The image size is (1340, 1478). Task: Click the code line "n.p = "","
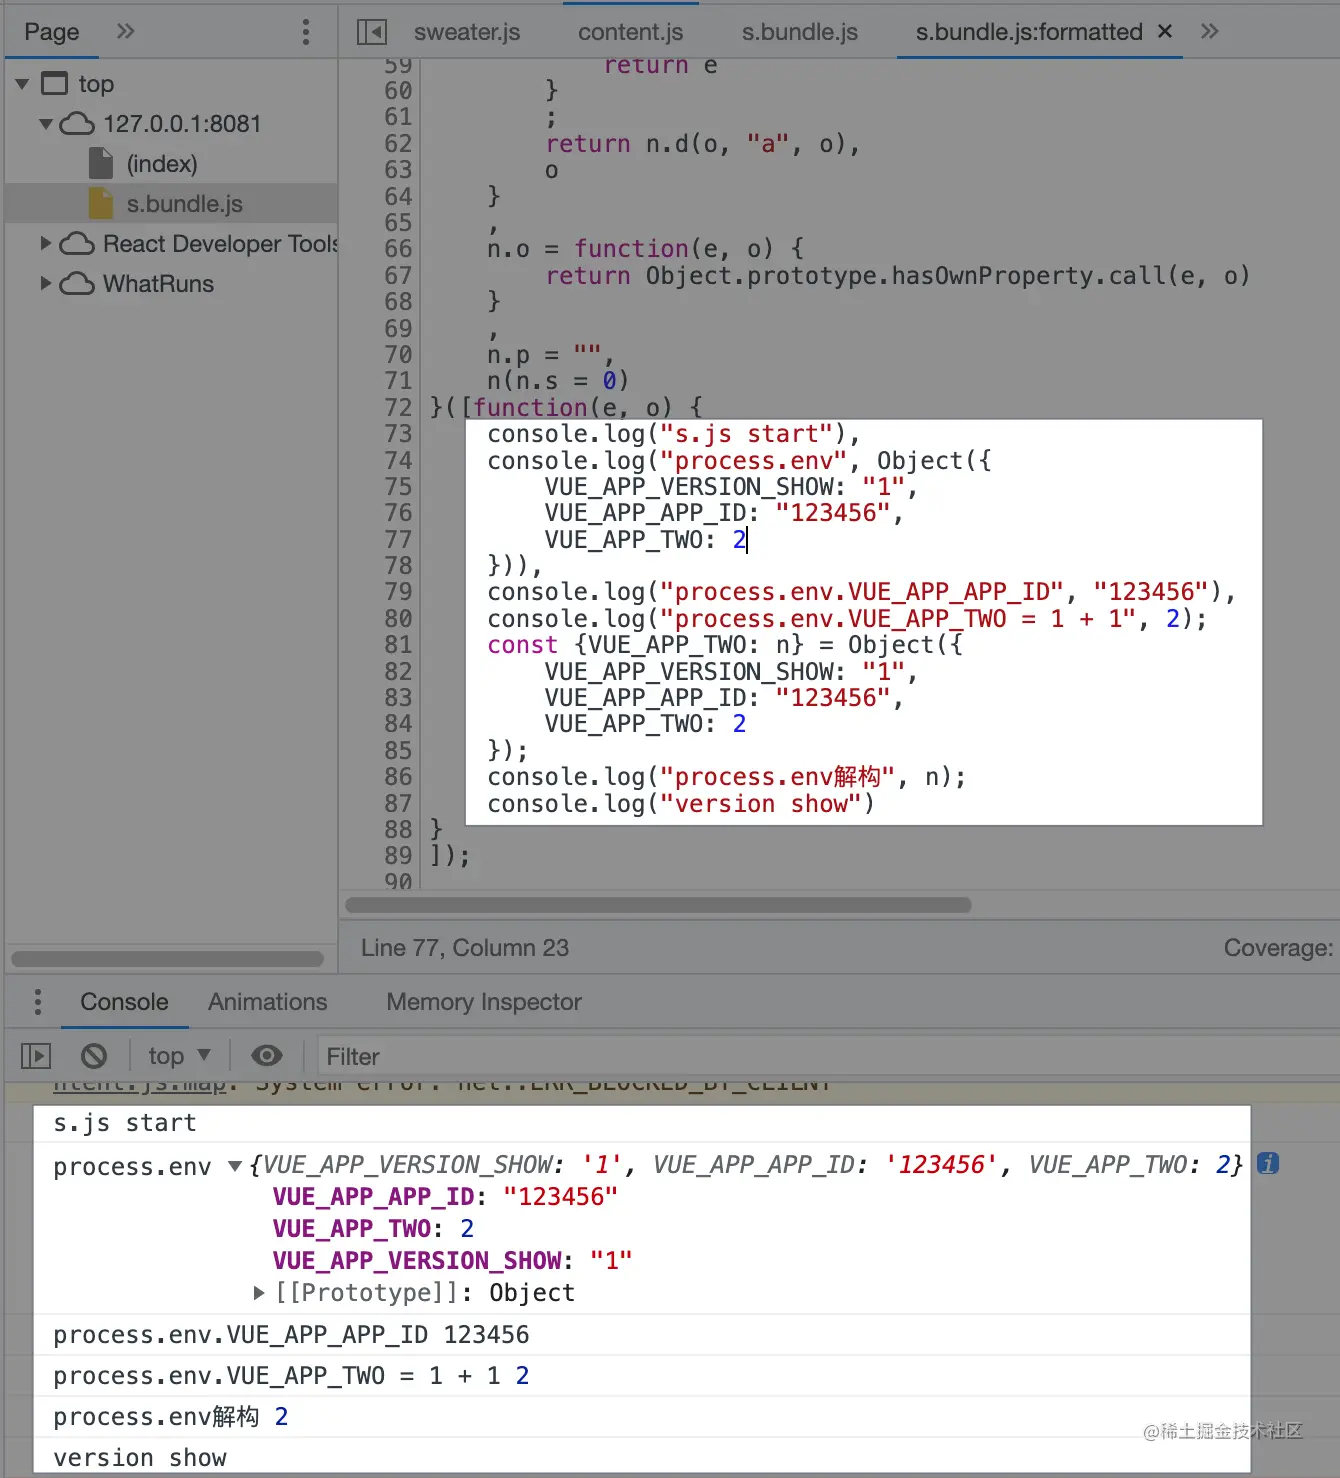tap(551, 355)
